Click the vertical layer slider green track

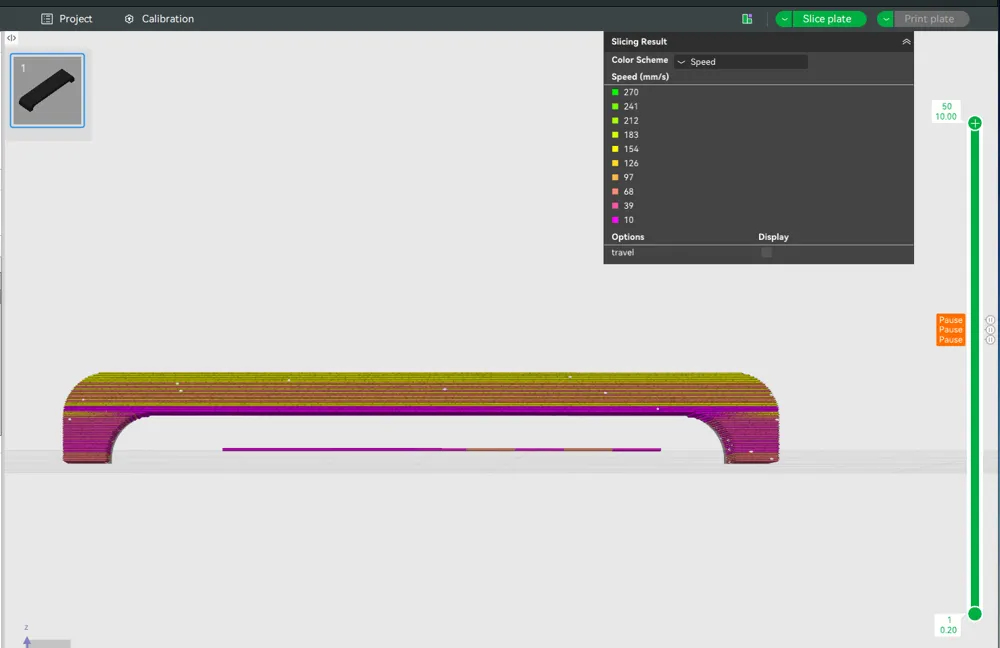[974, 369]
